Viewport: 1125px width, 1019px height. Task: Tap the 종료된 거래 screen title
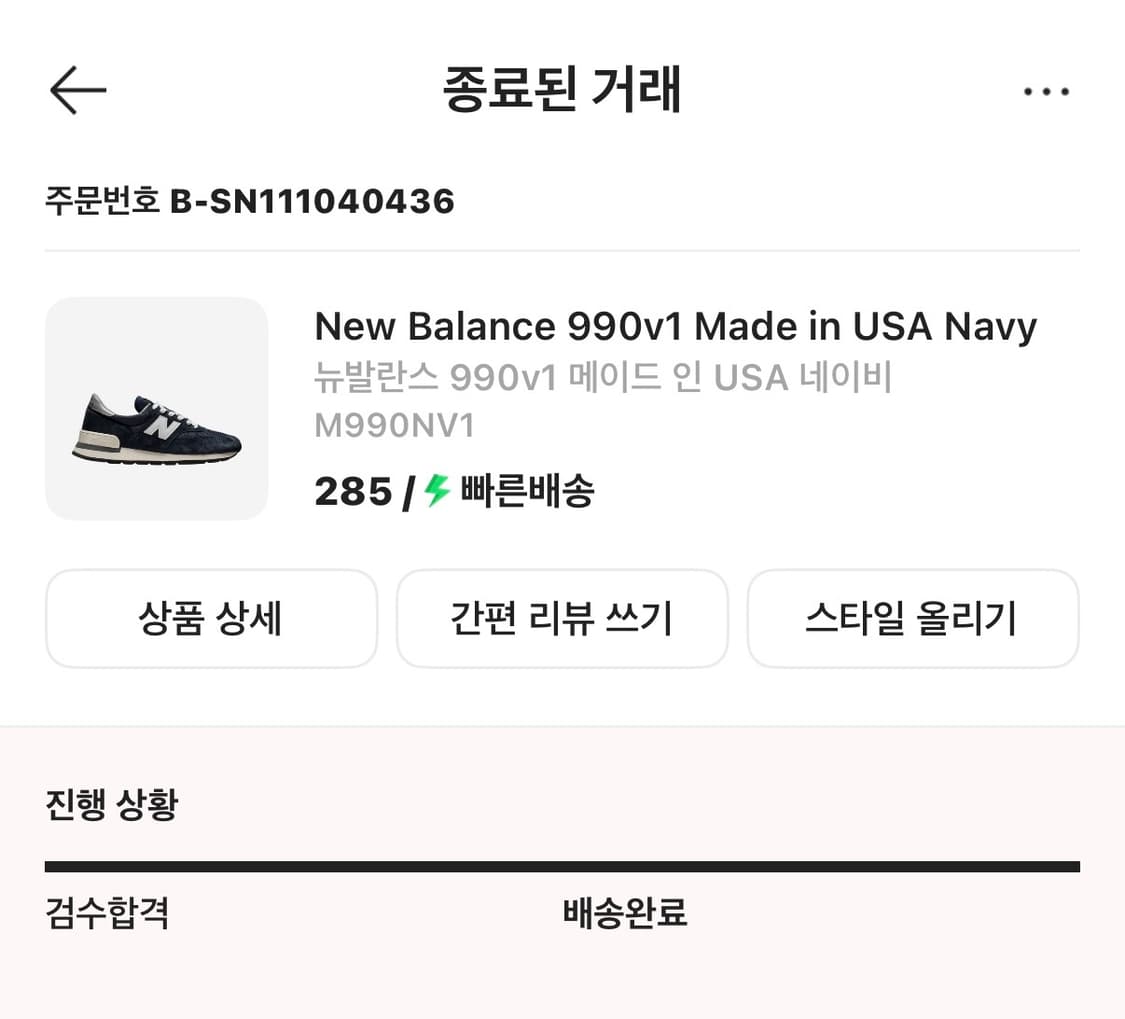562,88
